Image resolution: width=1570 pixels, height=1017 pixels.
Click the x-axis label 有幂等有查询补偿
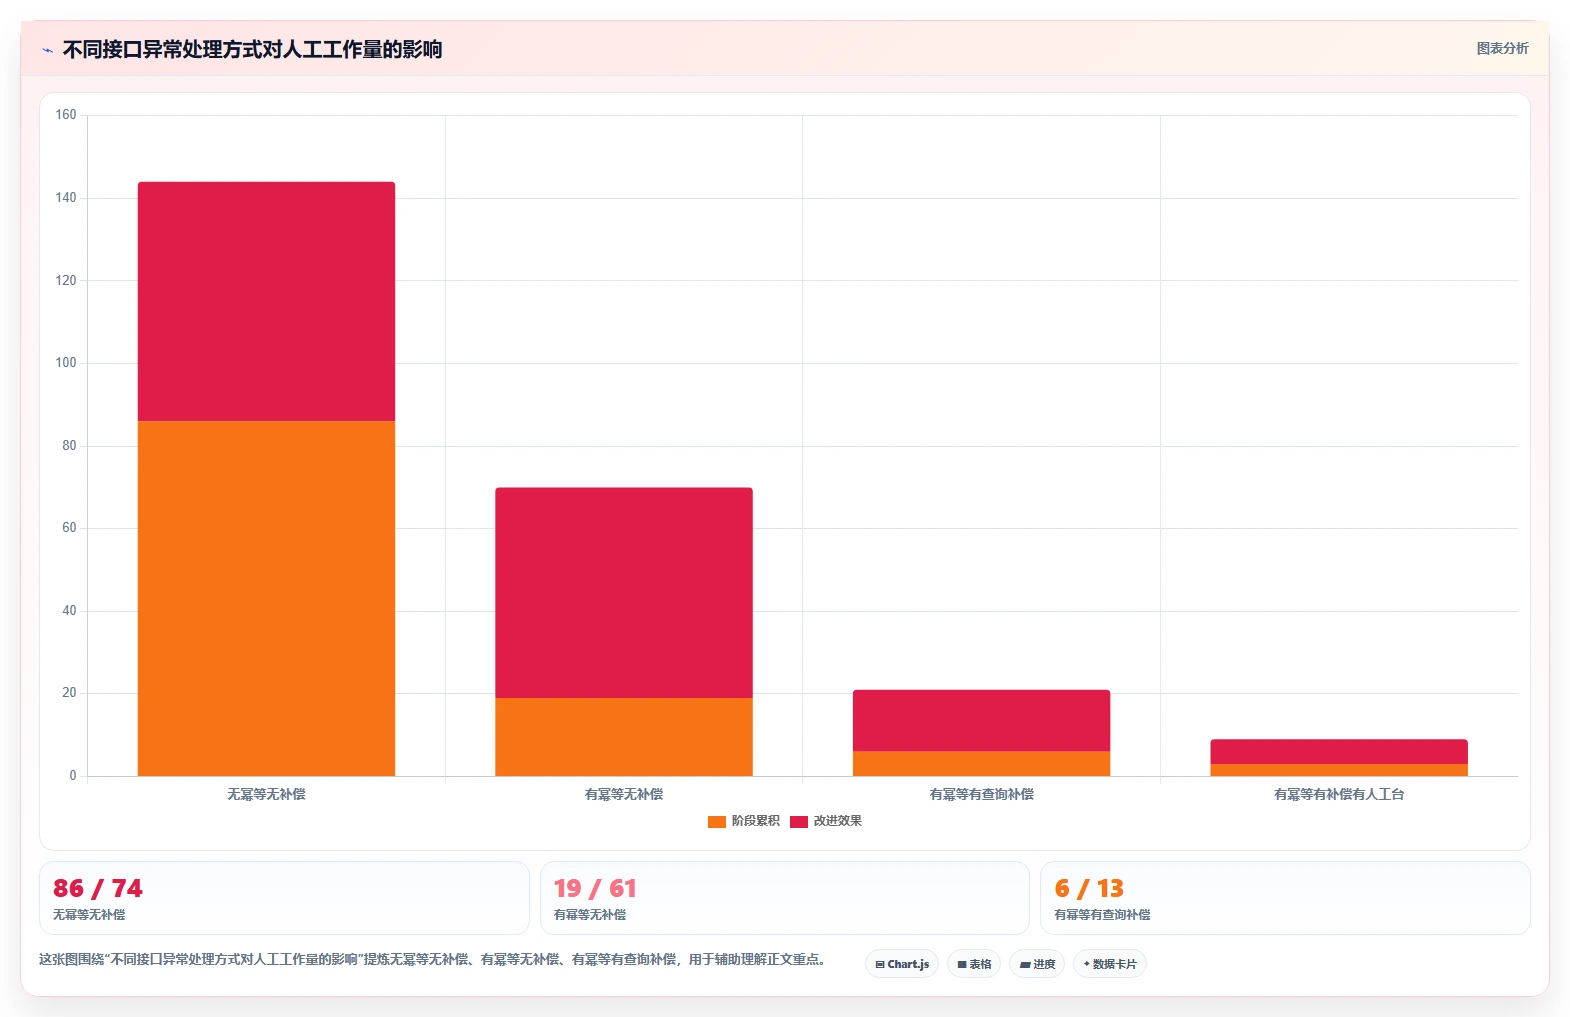[x=981, y=794]
